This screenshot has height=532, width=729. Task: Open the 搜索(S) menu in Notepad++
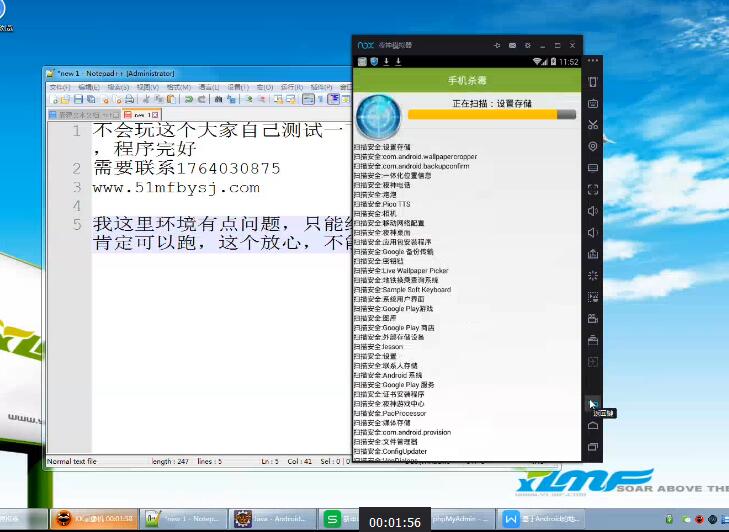(x=118, y=87)
